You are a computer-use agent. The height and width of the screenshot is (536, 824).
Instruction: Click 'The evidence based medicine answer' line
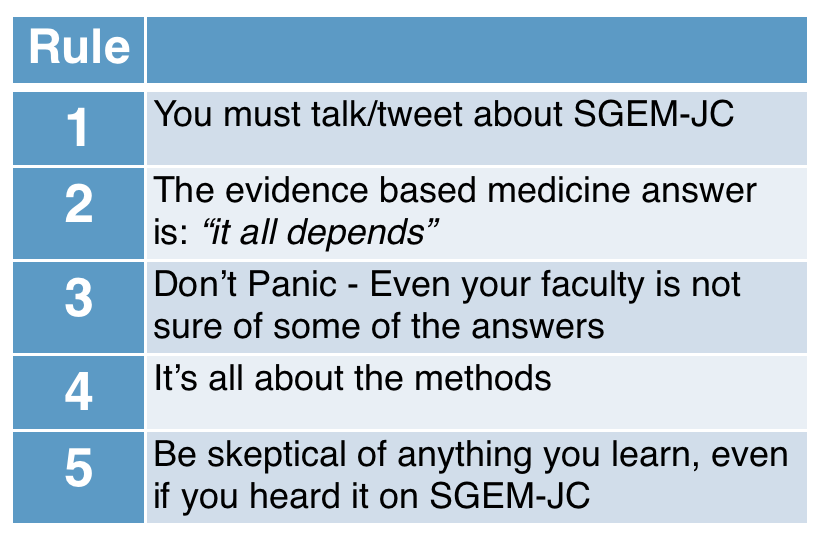[x=455, y=190]
